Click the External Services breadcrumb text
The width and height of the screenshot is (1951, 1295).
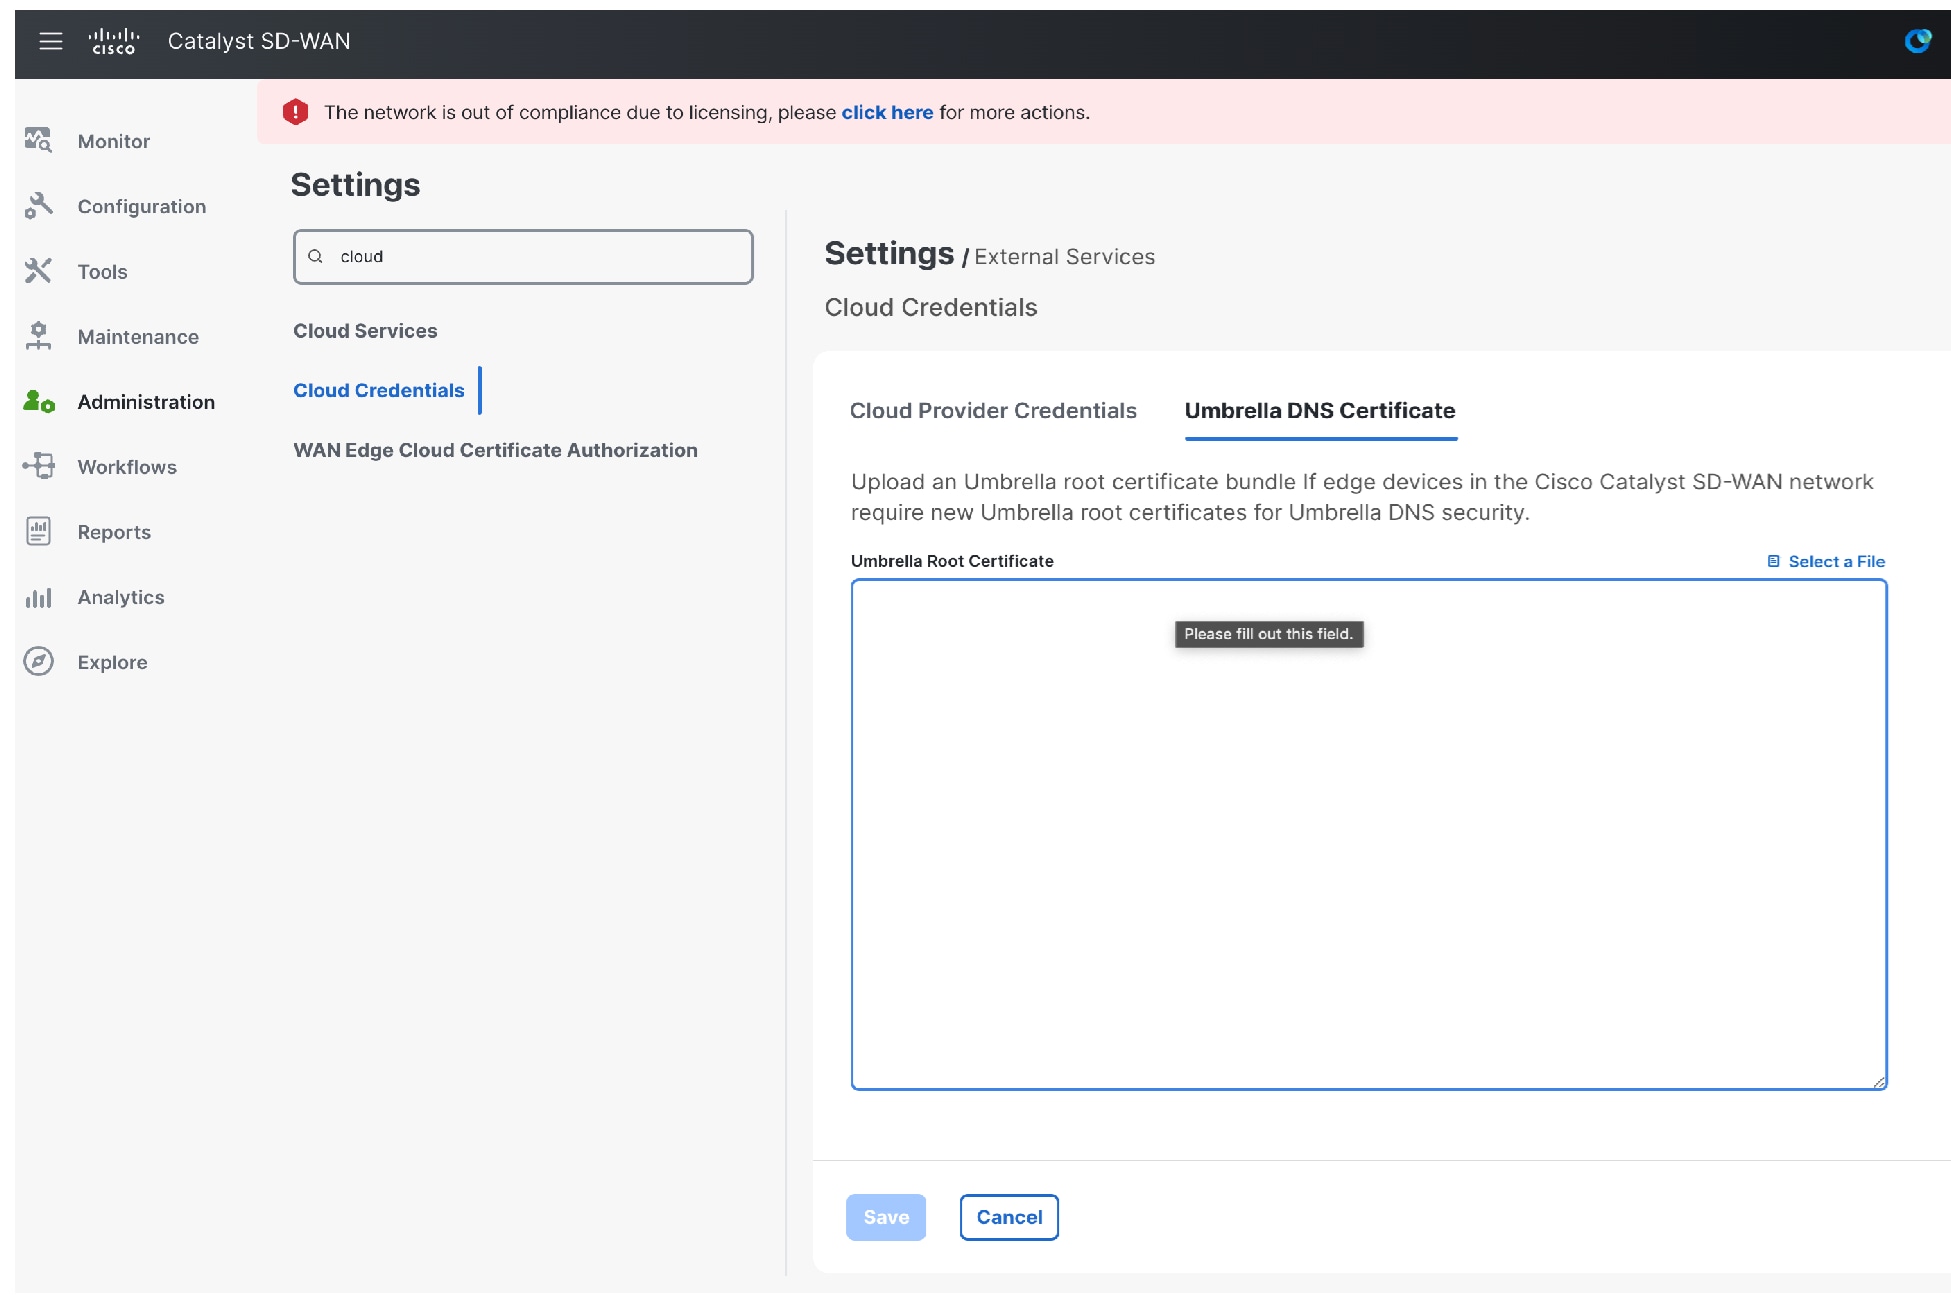(x=1064, y=257)
